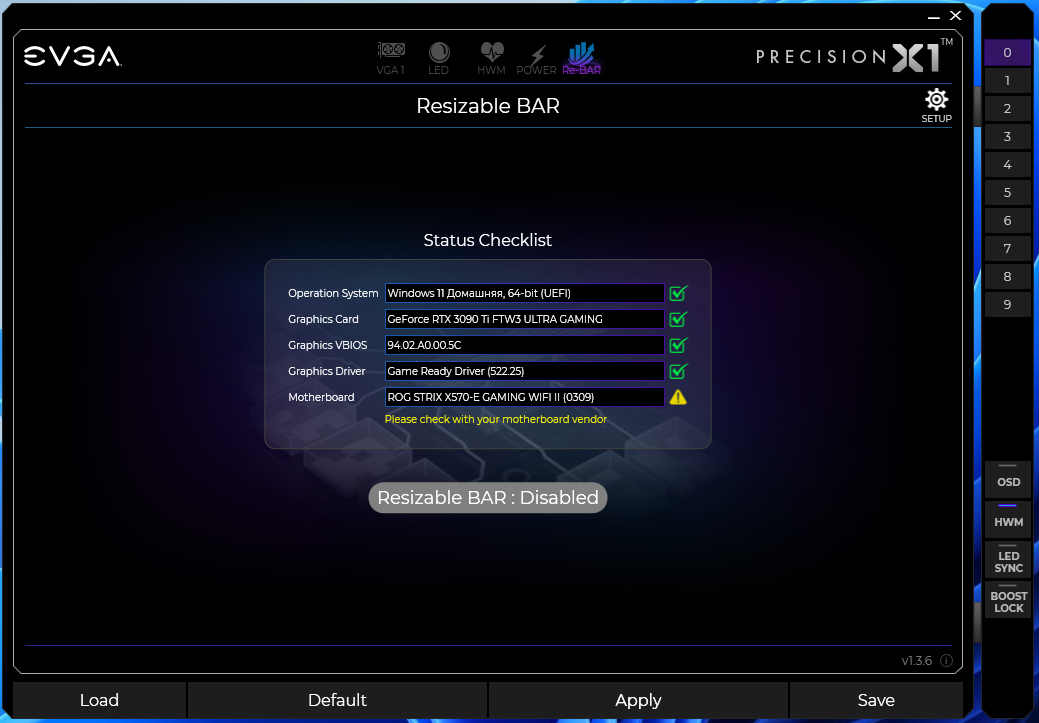Image resolution: width=1039 pixels, height=723 pixels.
Task: Click the Graphics Card field GeForce RTX 3090 Ti
Action: pyautogui.click(x=524, y=319)
